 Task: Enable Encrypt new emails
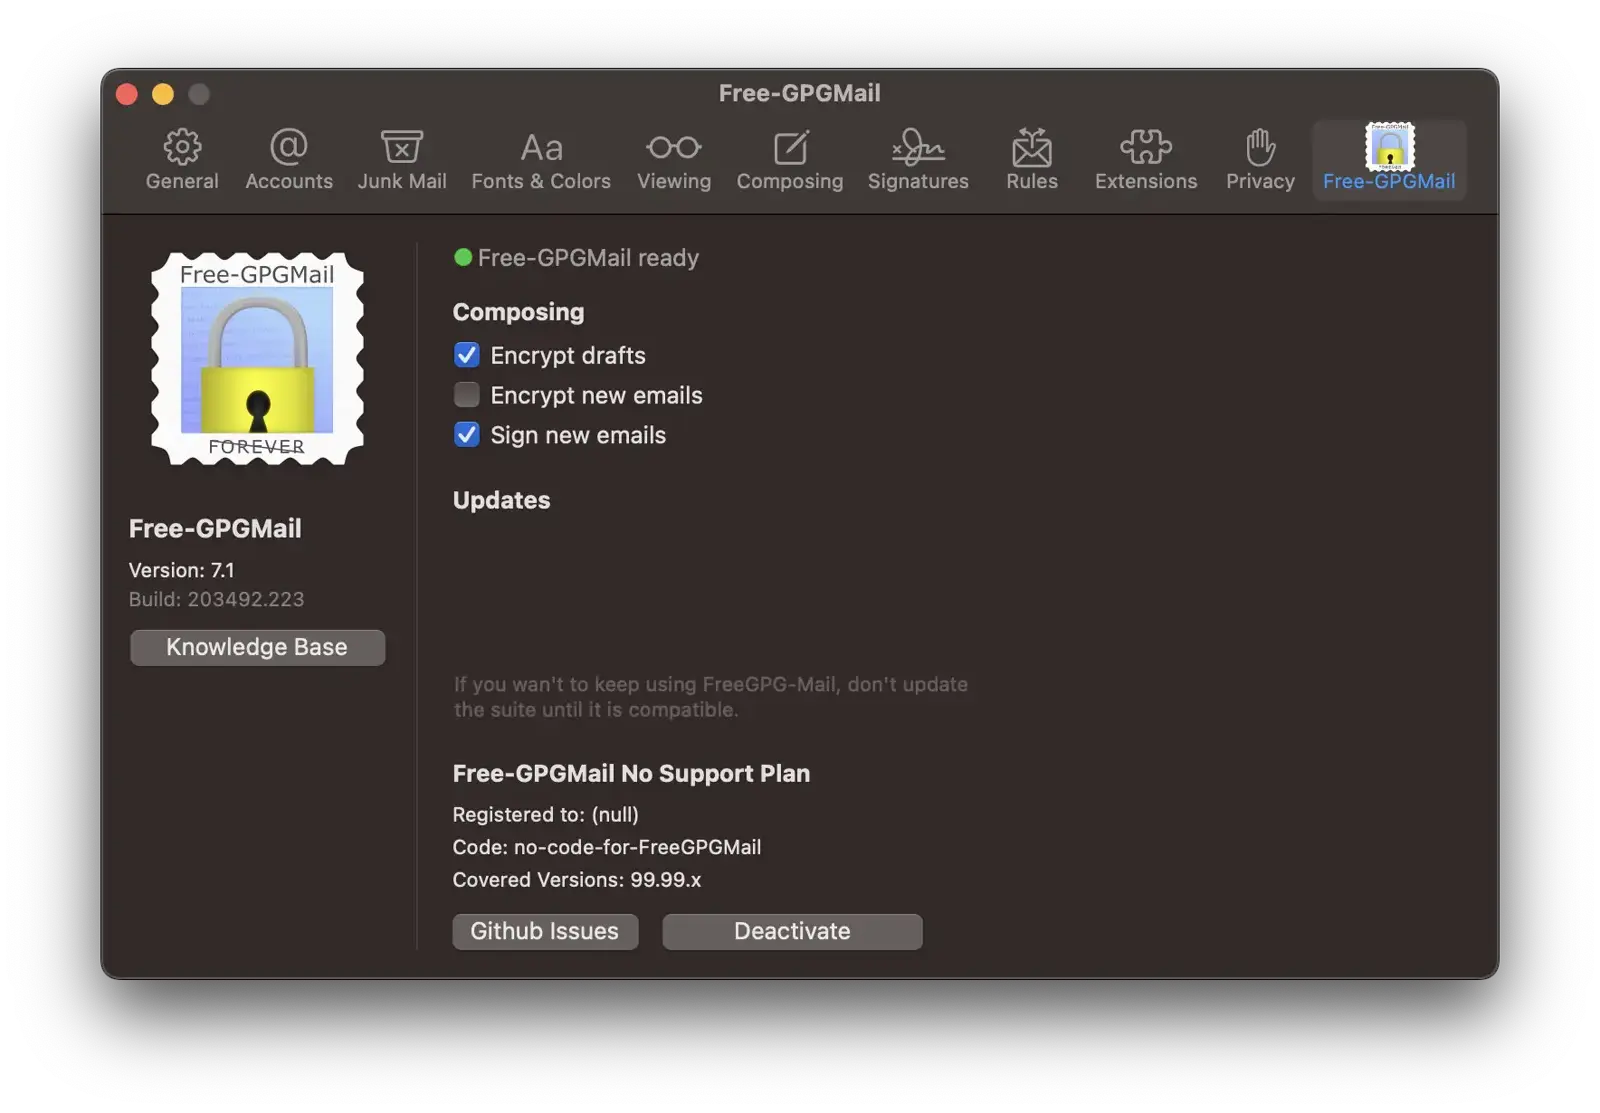[466, 394]
